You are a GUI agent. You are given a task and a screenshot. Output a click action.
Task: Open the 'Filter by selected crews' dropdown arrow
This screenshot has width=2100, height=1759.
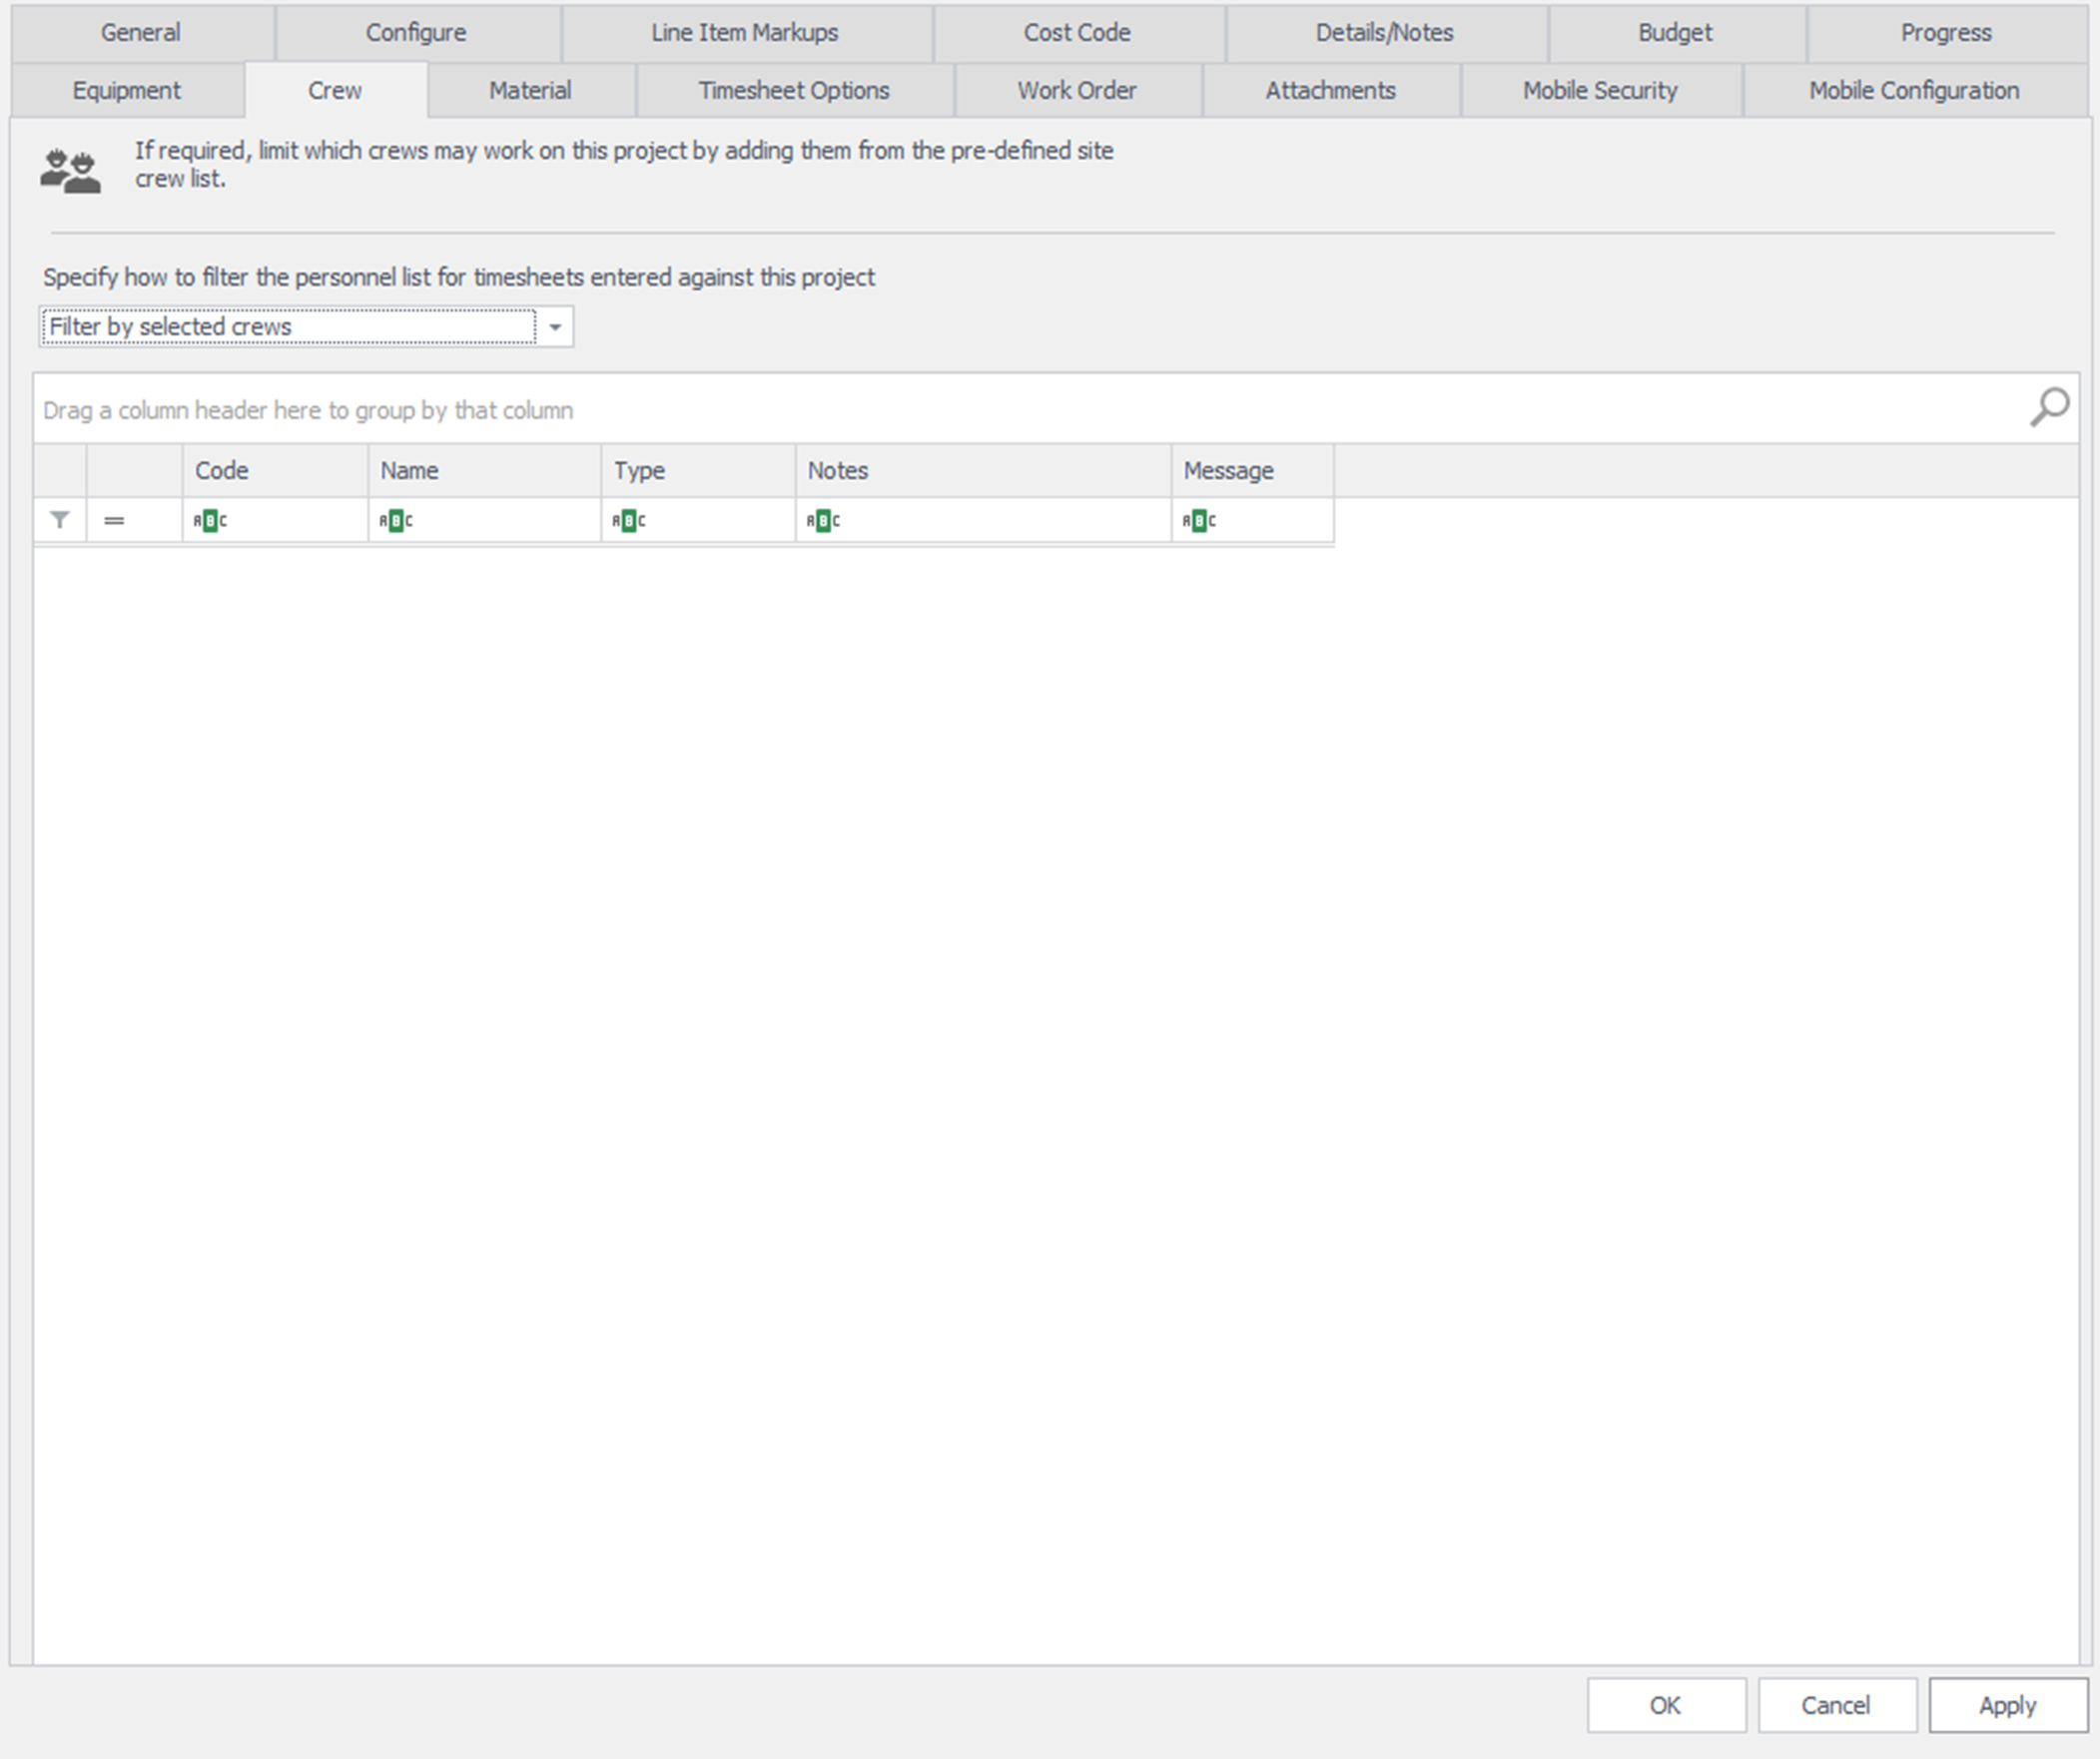(x=555, y=327)
